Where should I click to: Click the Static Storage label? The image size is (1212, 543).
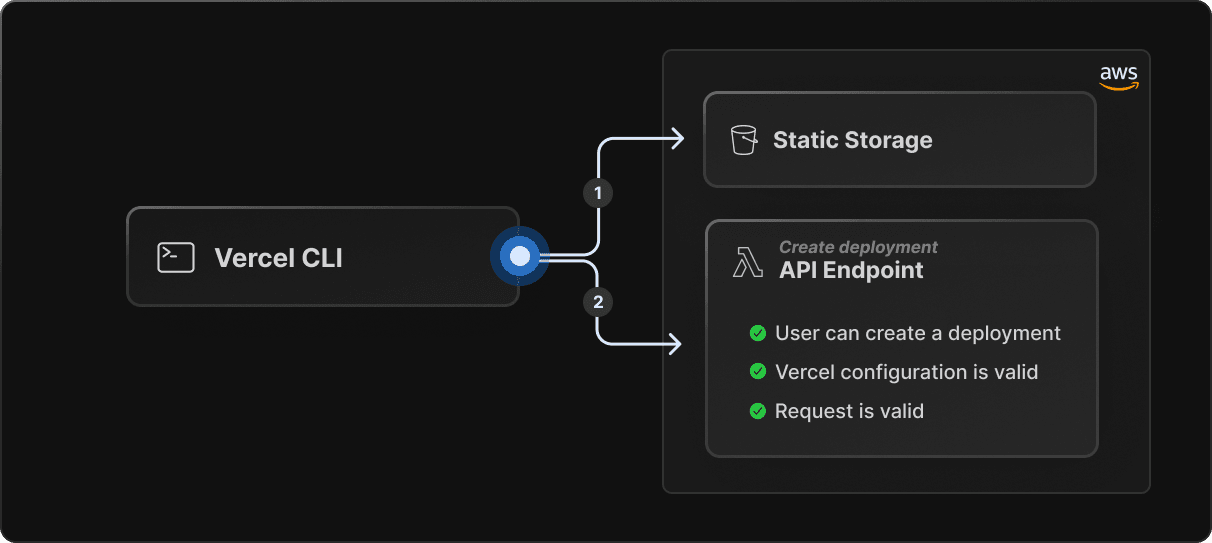[852, 140]
